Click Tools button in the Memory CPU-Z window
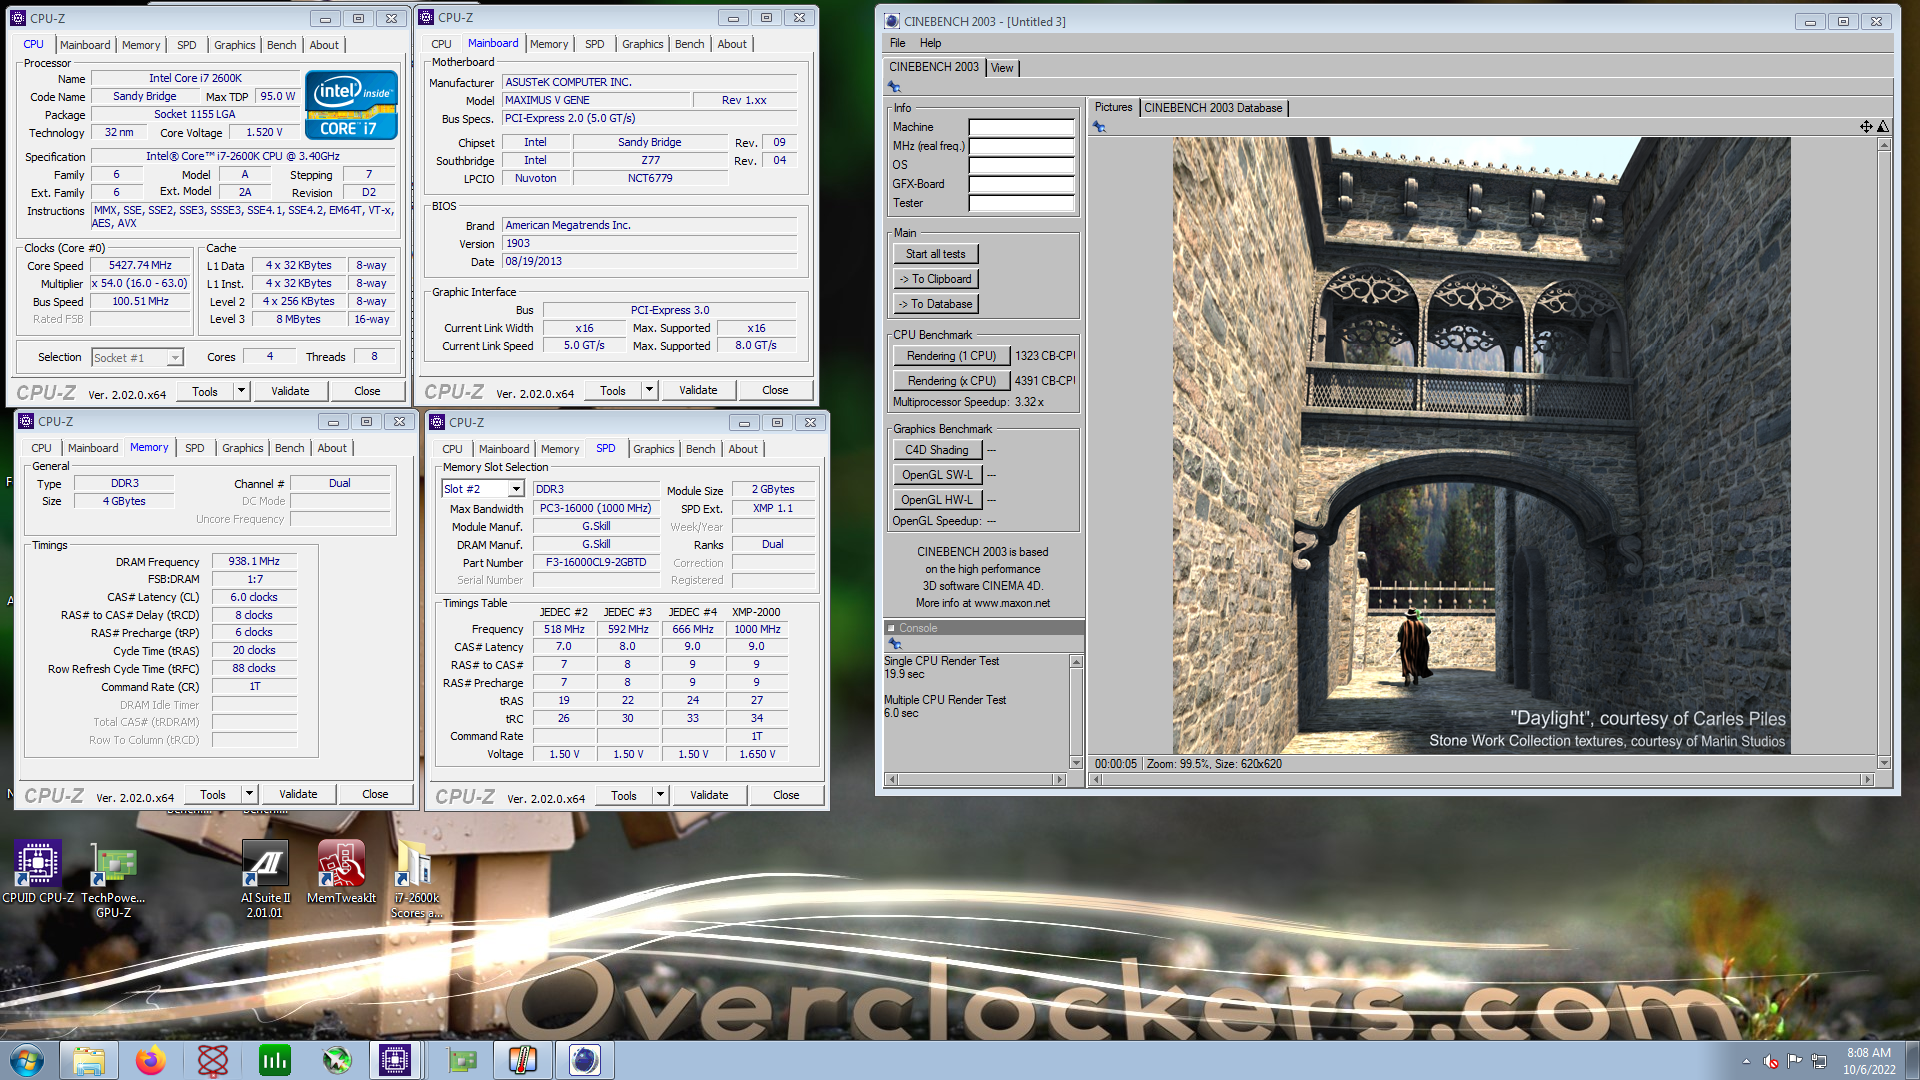The image size is (1920, 1080). [213, 794]
